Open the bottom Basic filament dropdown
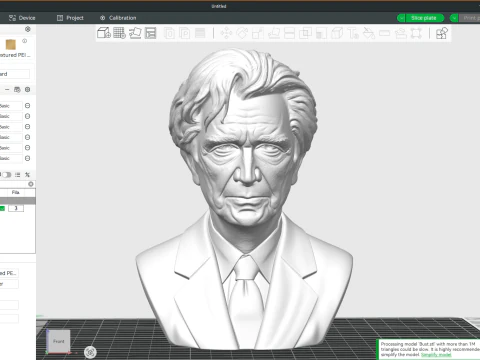480x360 pixels. [11, 158]
